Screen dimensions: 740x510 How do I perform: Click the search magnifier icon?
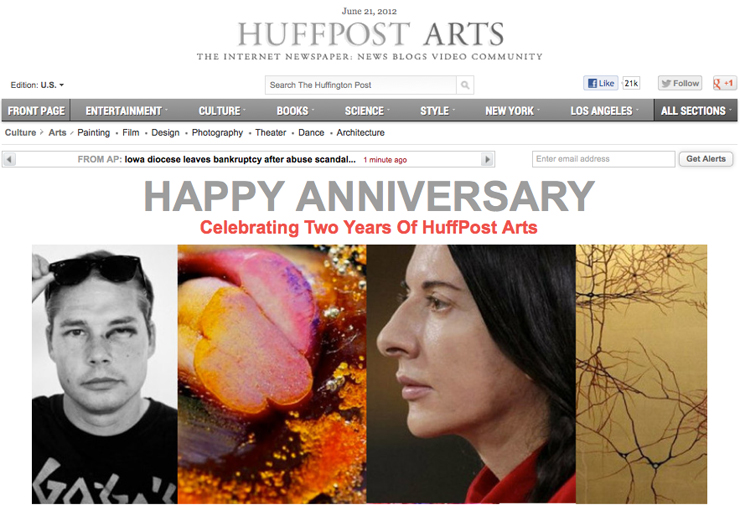pyautogui.click(x=465, y=85)
